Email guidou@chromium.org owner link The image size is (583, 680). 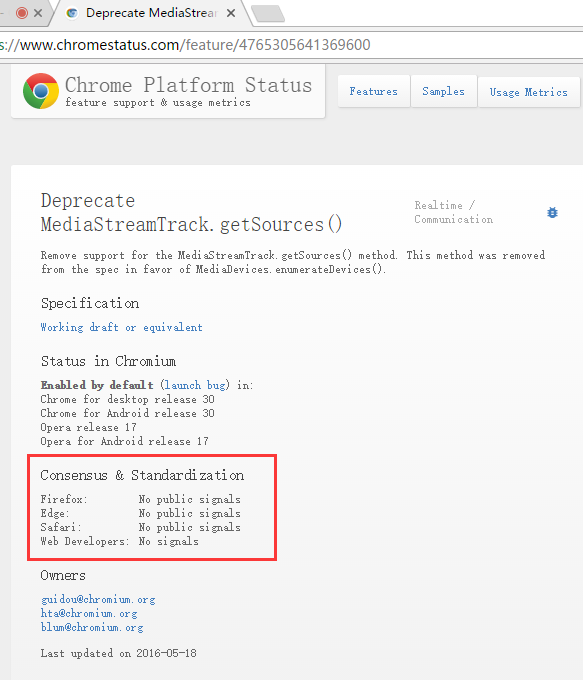(x=98, y=599)
